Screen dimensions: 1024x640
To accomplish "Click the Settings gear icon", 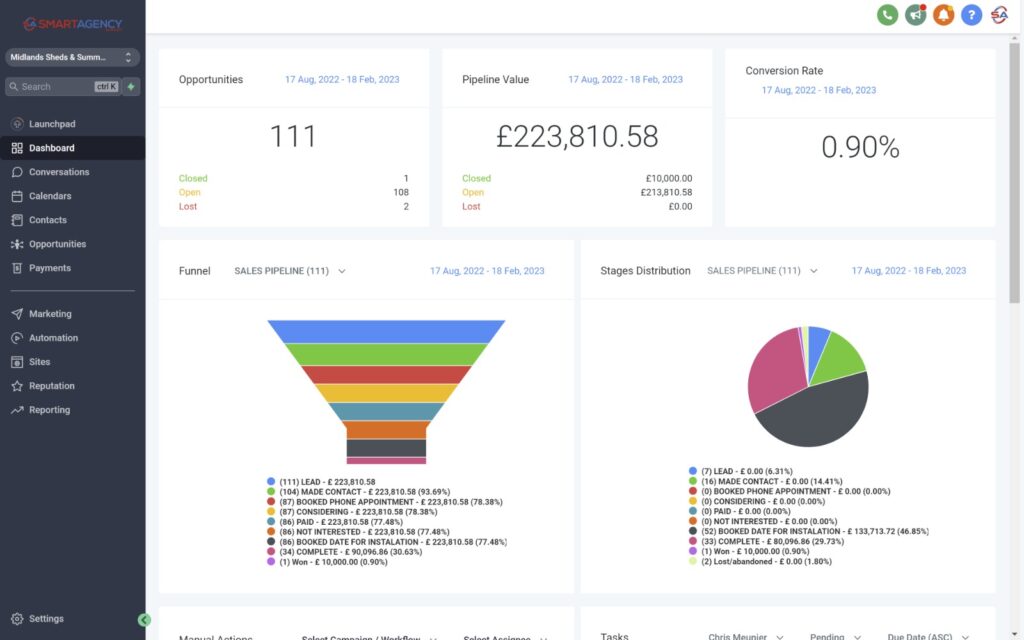I will click(x=17, y=618).
